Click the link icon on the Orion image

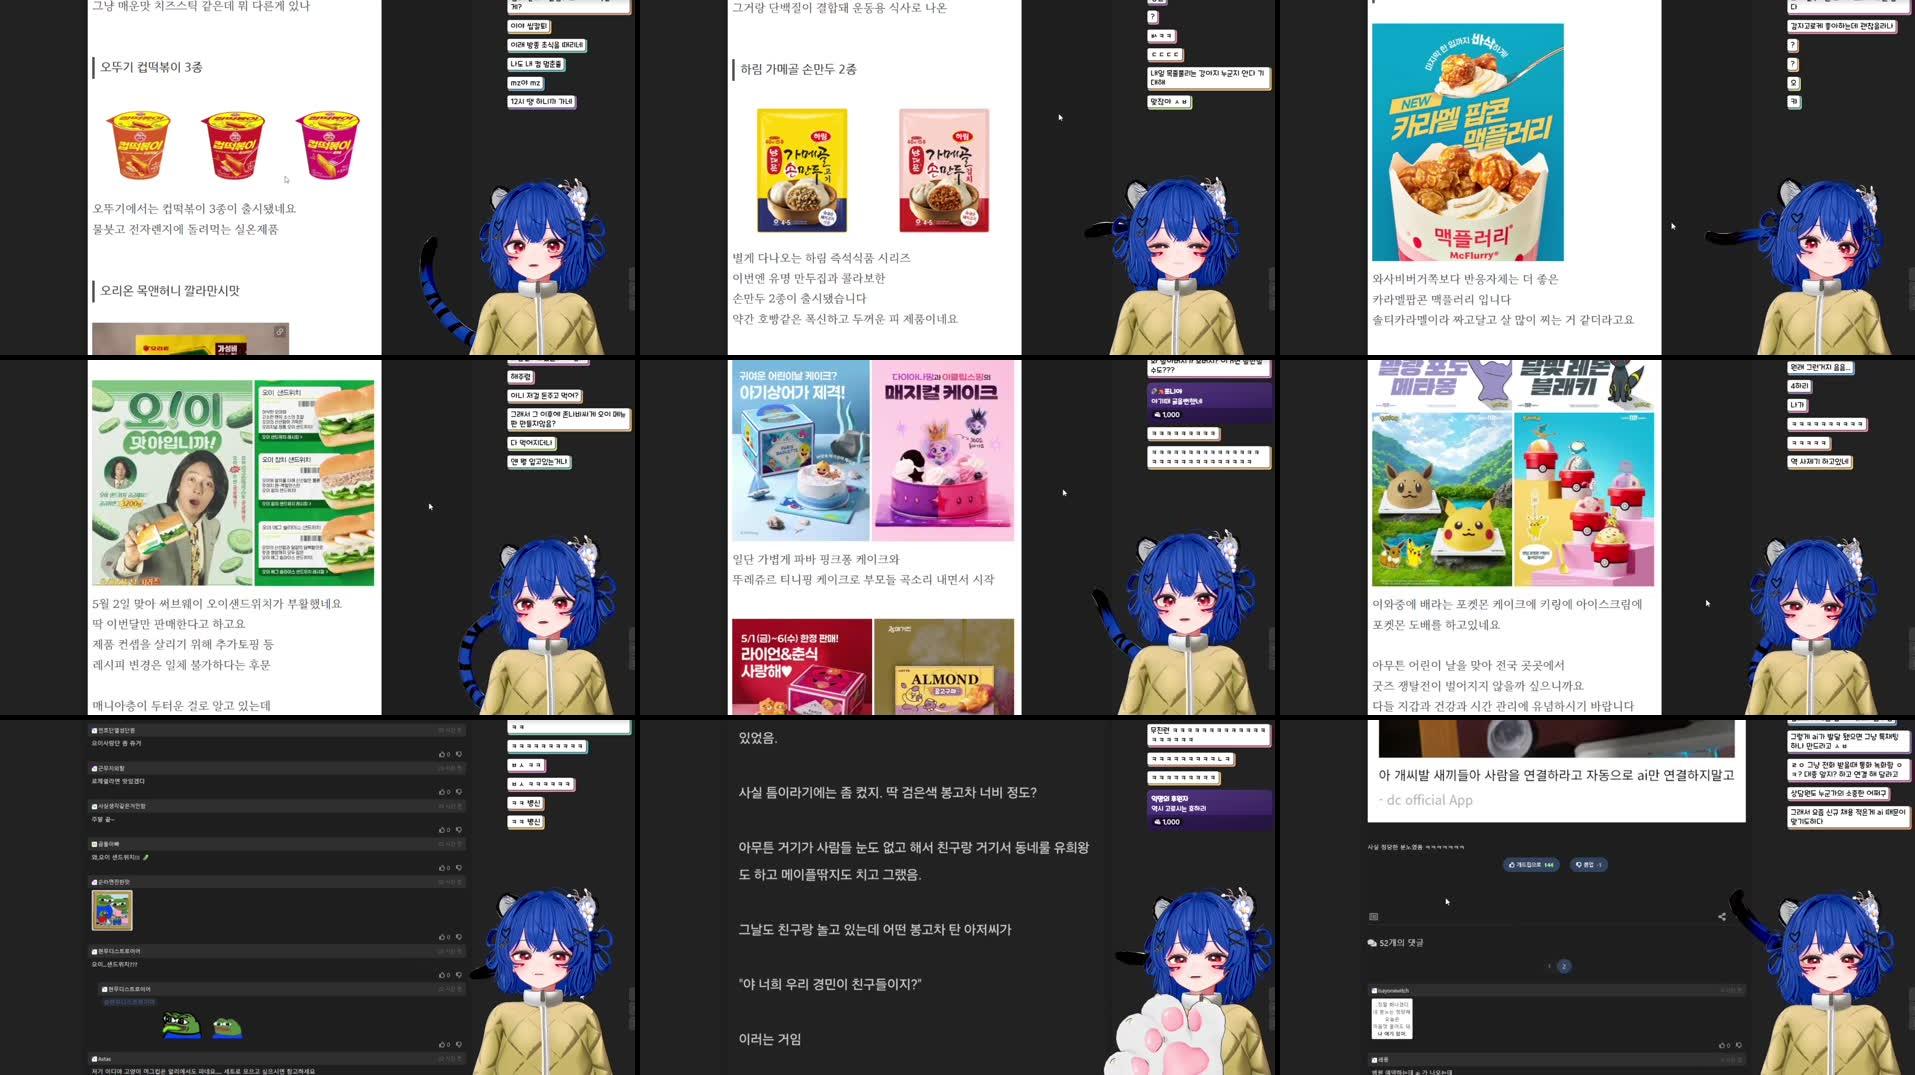(x=280, y=331)
